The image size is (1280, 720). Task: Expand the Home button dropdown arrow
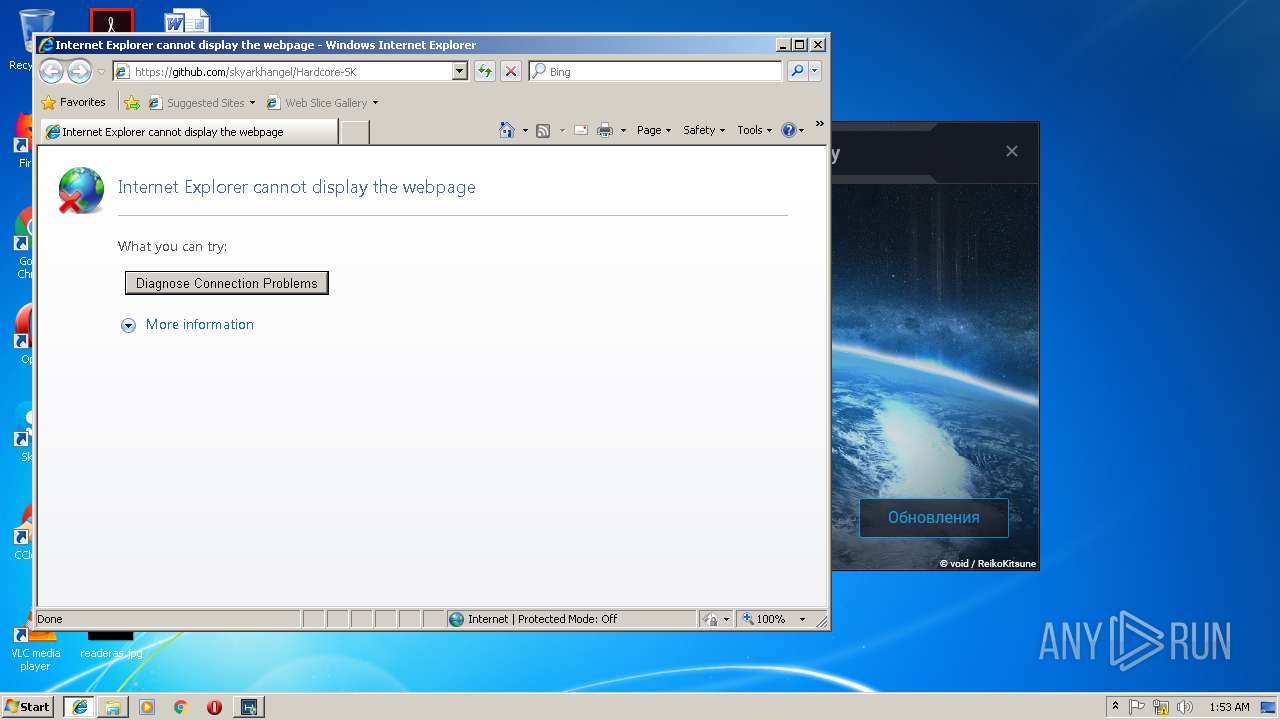(x=525, y=131)
